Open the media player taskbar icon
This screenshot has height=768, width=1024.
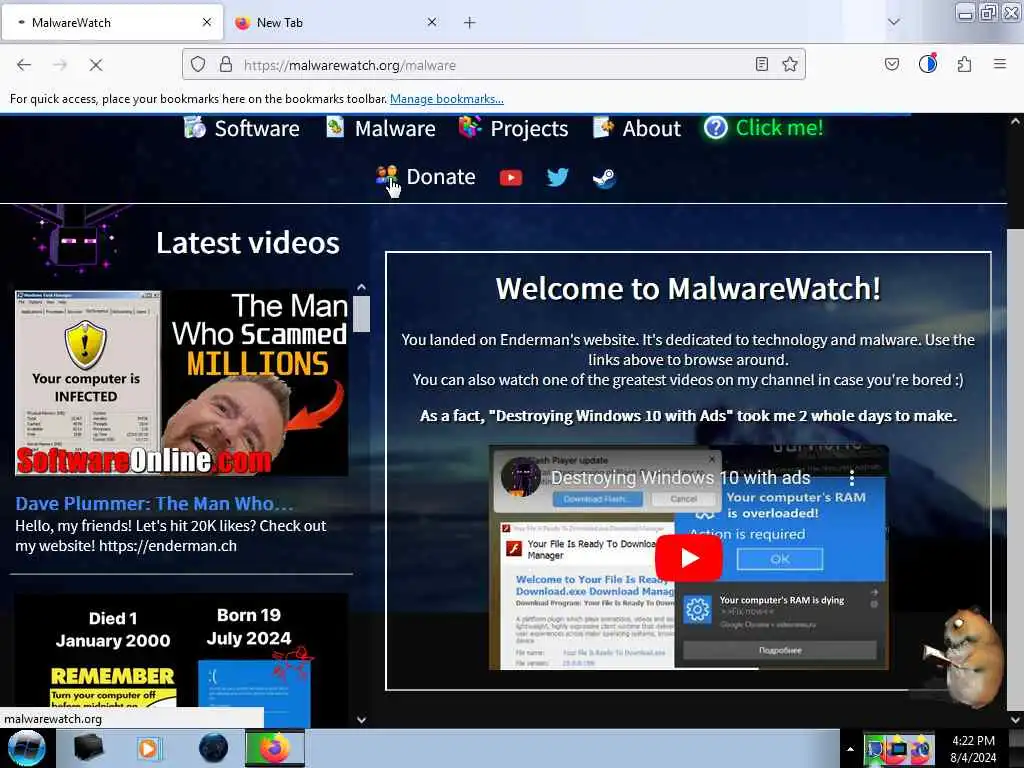pos(149,748)
